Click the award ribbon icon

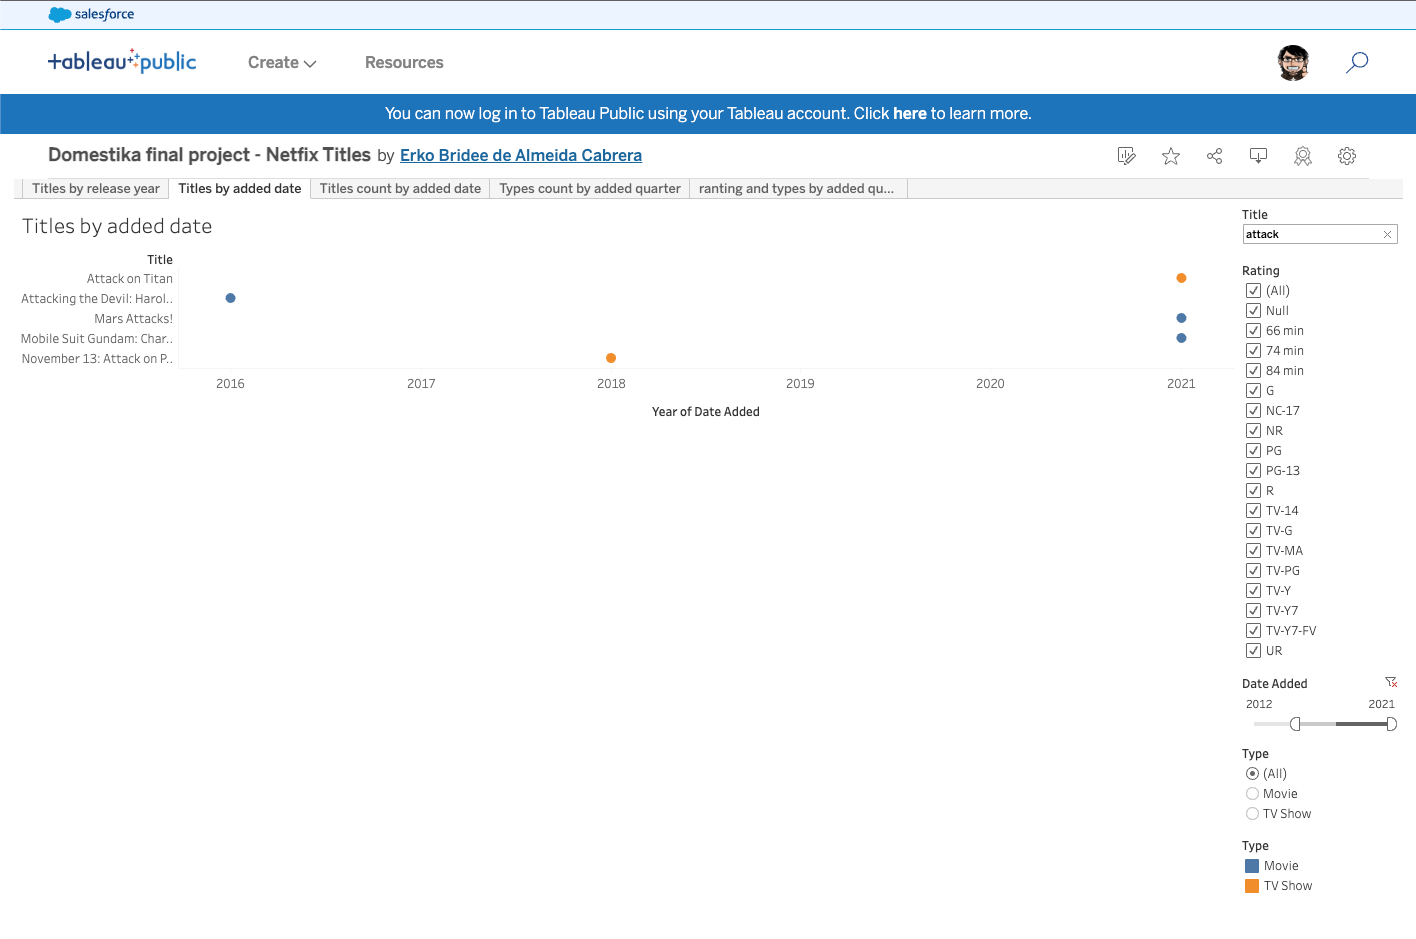(1302, 156)
